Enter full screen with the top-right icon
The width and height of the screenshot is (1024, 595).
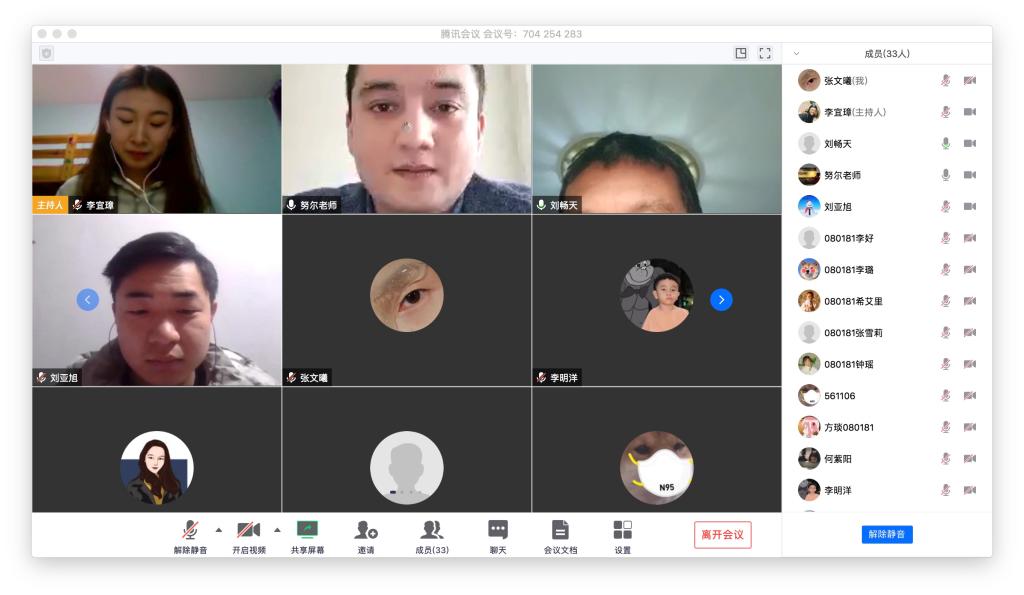(765, 53)
